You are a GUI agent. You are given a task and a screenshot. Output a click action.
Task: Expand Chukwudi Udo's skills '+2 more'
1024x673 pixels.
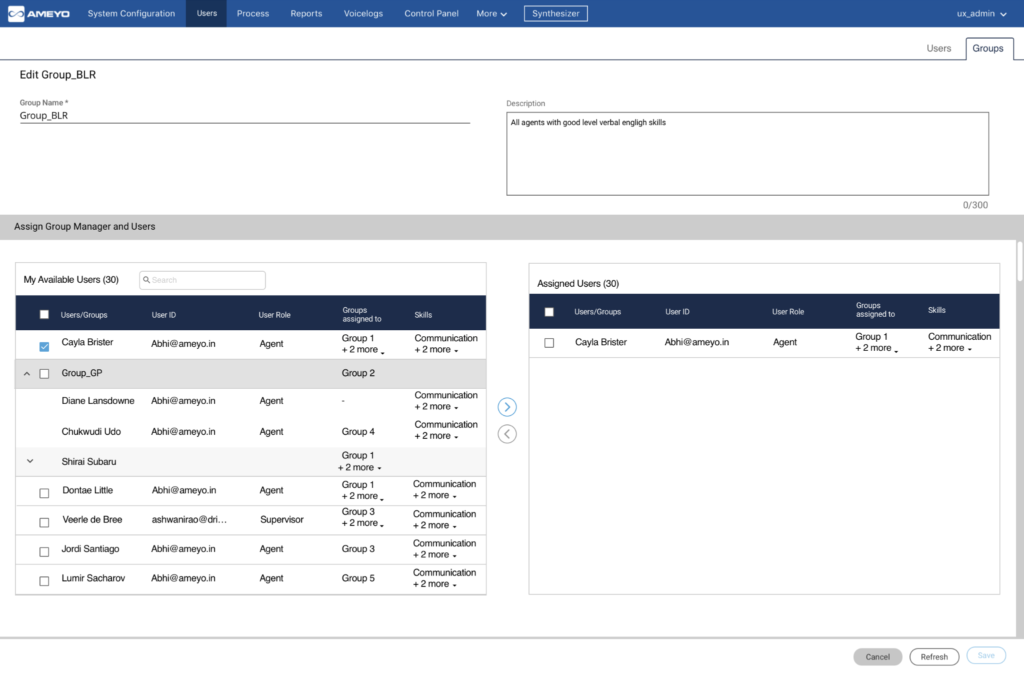click(x=436, y=436)
